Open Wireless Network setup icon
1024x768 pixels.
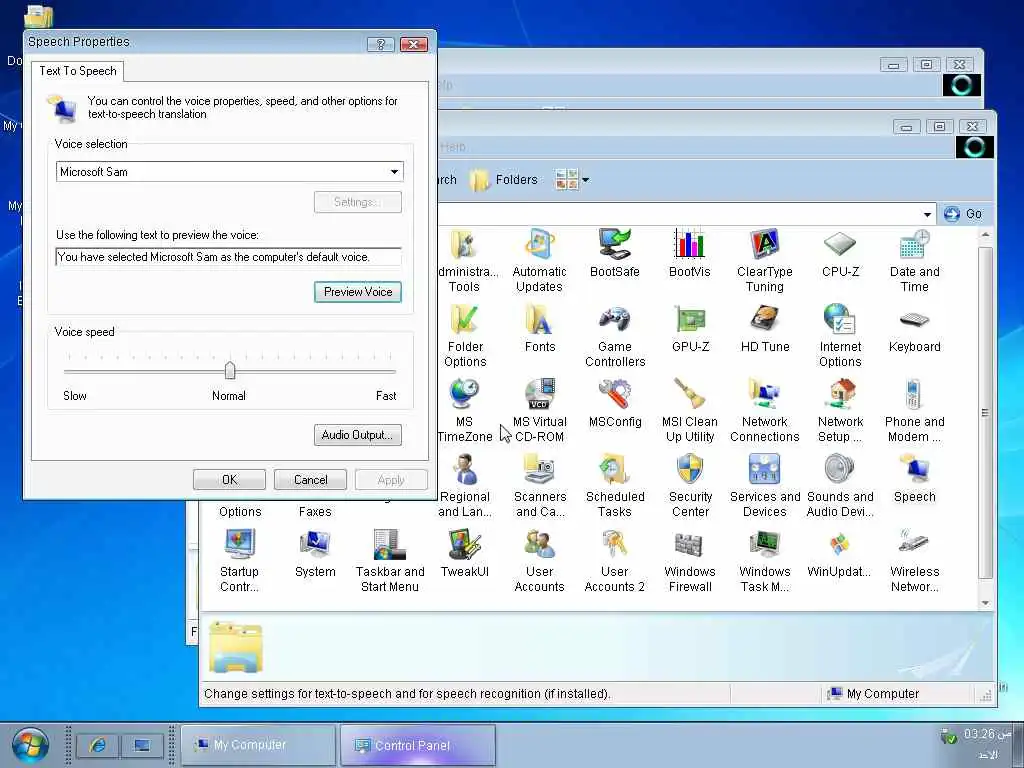click(914, 561)
